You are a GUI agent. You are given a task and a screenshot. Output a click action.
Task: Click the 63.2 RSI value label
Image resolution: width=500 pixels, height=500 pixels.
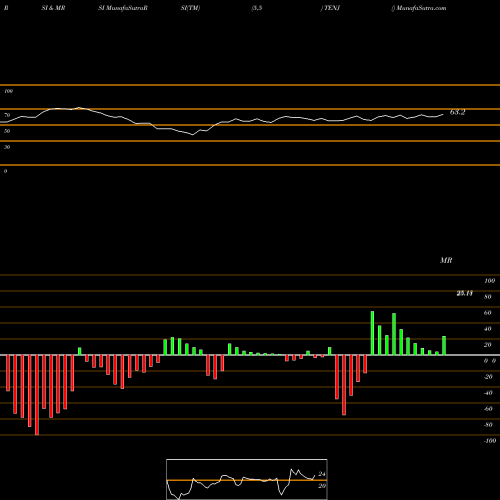pyautogui.click(x=457, y=112)
